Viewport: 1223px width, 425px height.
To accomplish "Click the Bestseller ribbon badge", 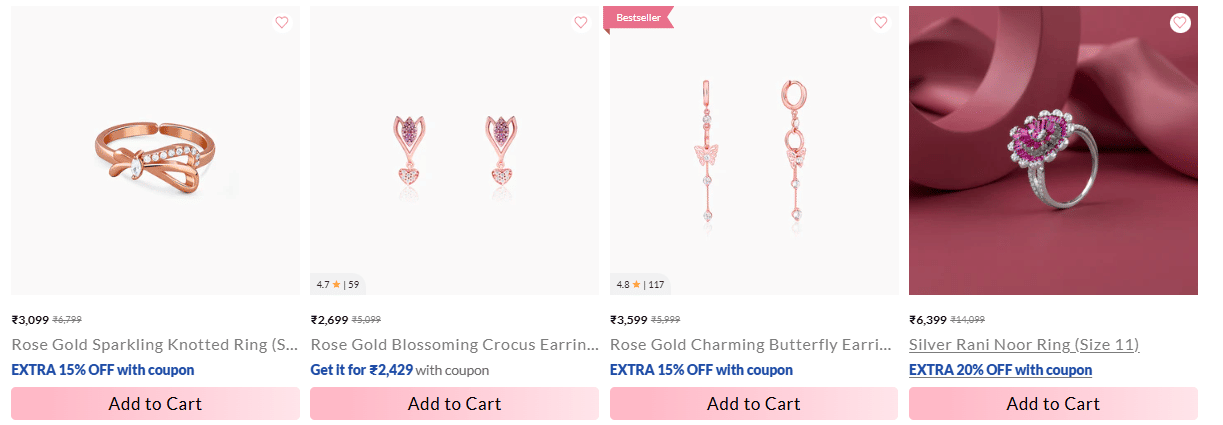I will click(638, 18).
